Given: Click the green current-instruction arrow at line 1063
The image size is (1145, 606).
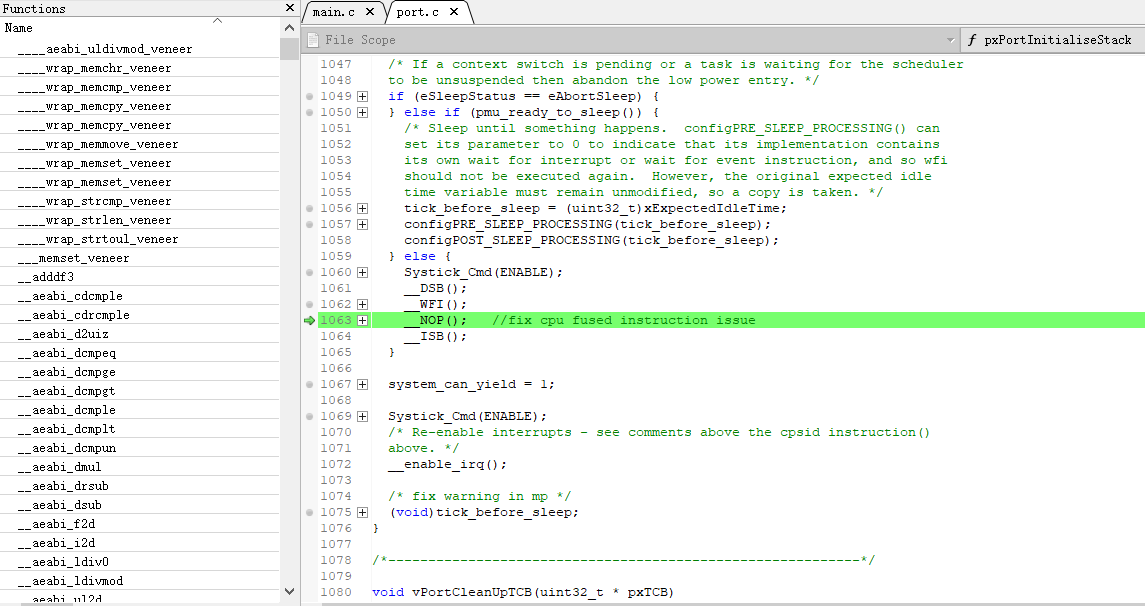Looking at the screenshot, I should pos(309,320).
